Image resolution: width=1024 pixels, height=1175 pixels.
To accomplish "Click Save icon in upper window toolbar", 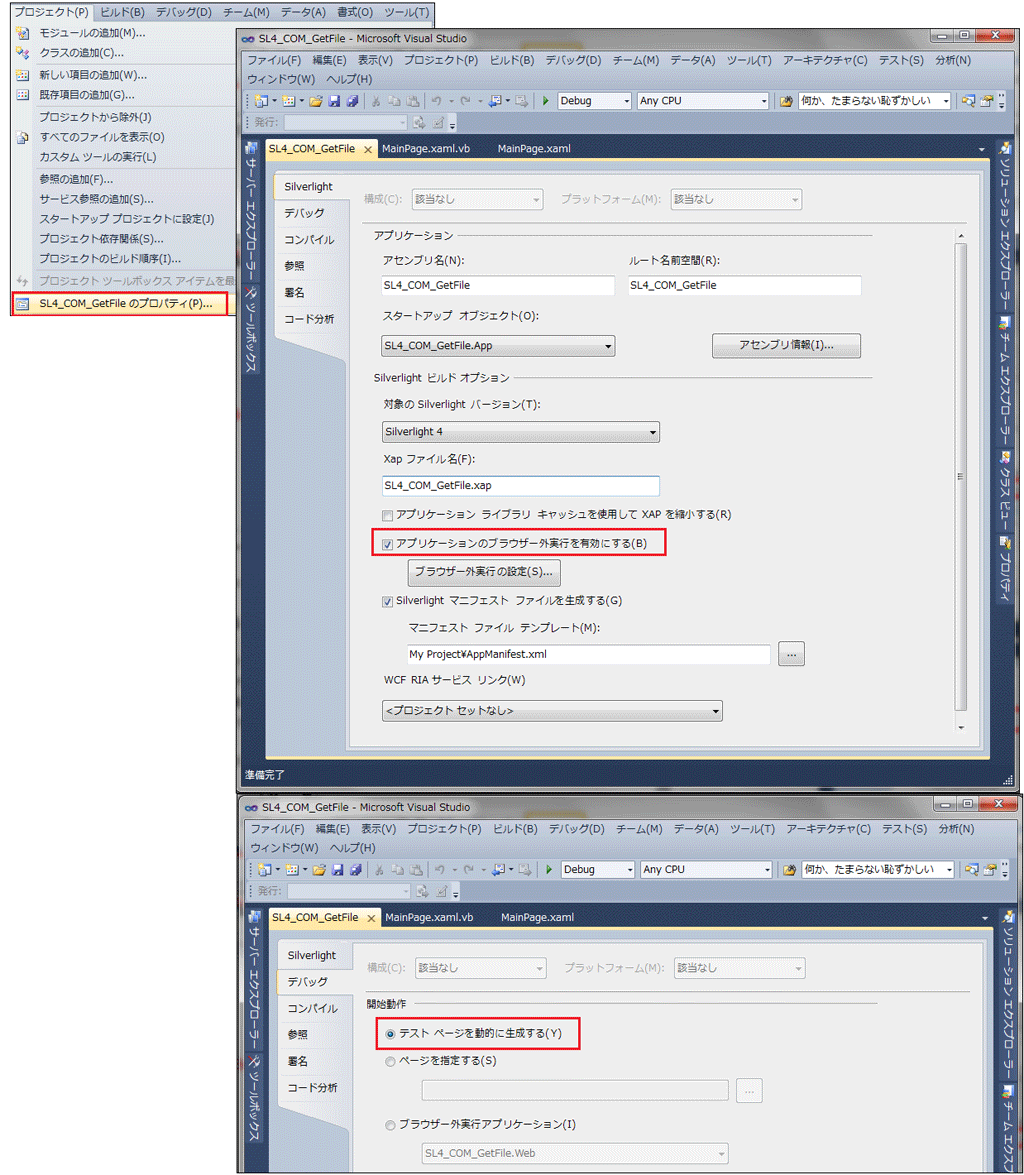I will pos(334,101).
